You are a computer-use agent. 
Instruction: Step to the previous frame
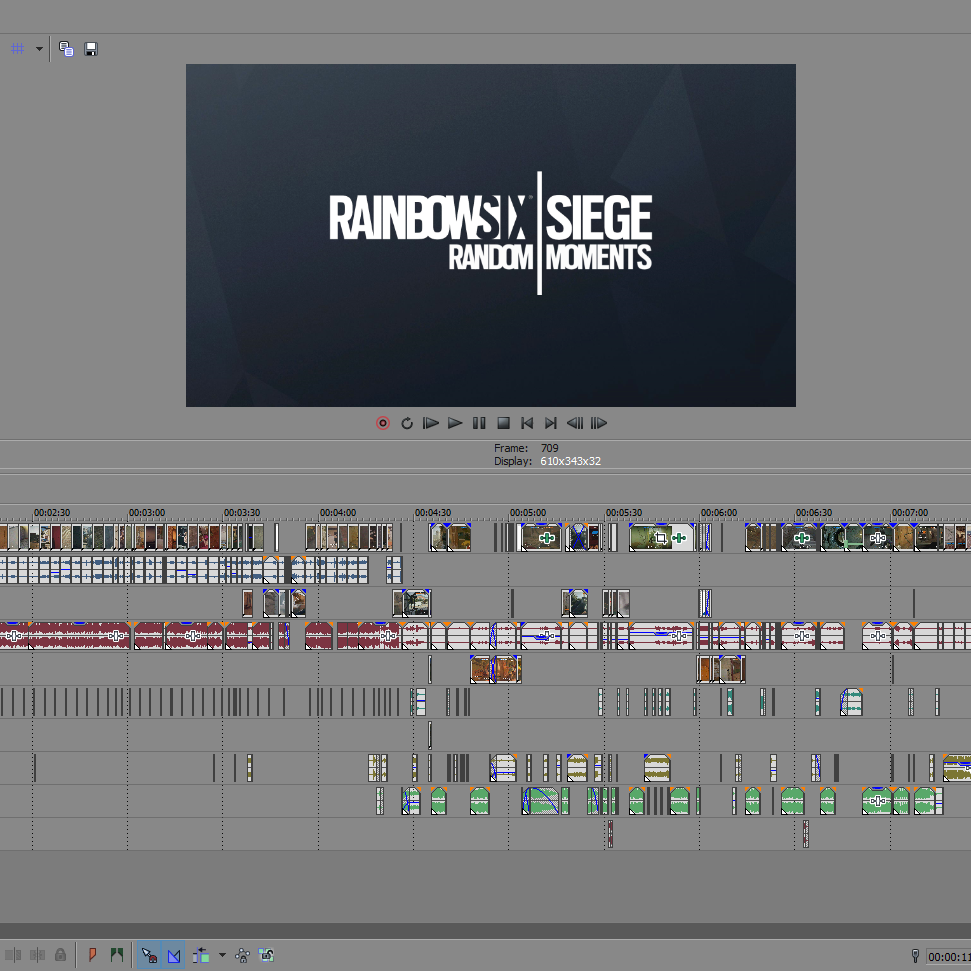point(575,423)
